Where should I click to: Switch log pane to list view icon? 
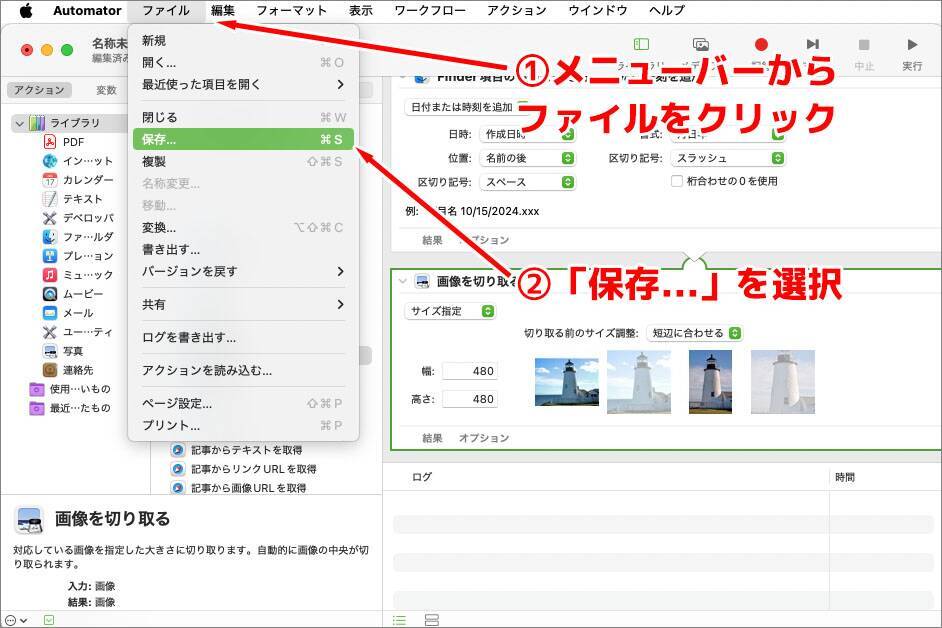[x=400, y=620]
